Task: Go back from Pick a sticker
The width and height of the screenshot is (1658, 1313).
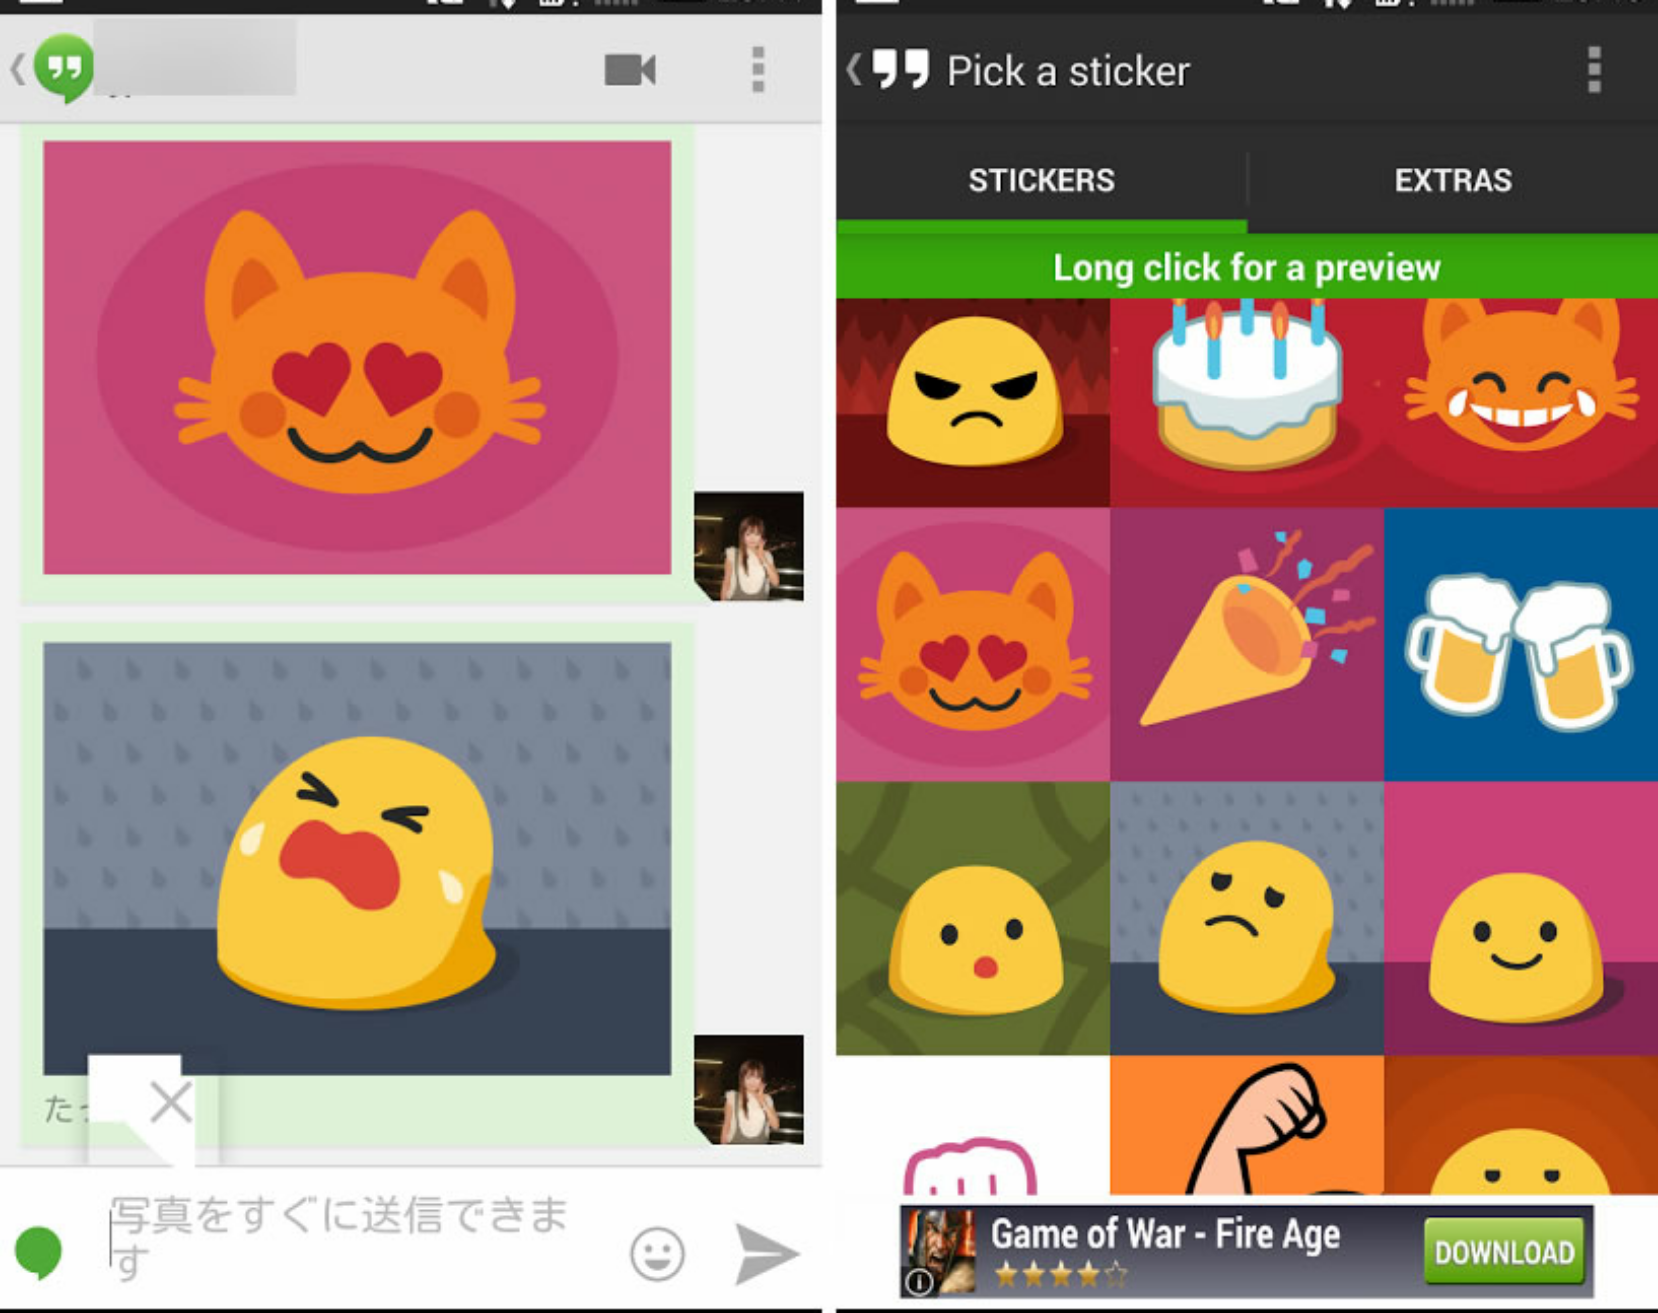Action: click(889, 70)
